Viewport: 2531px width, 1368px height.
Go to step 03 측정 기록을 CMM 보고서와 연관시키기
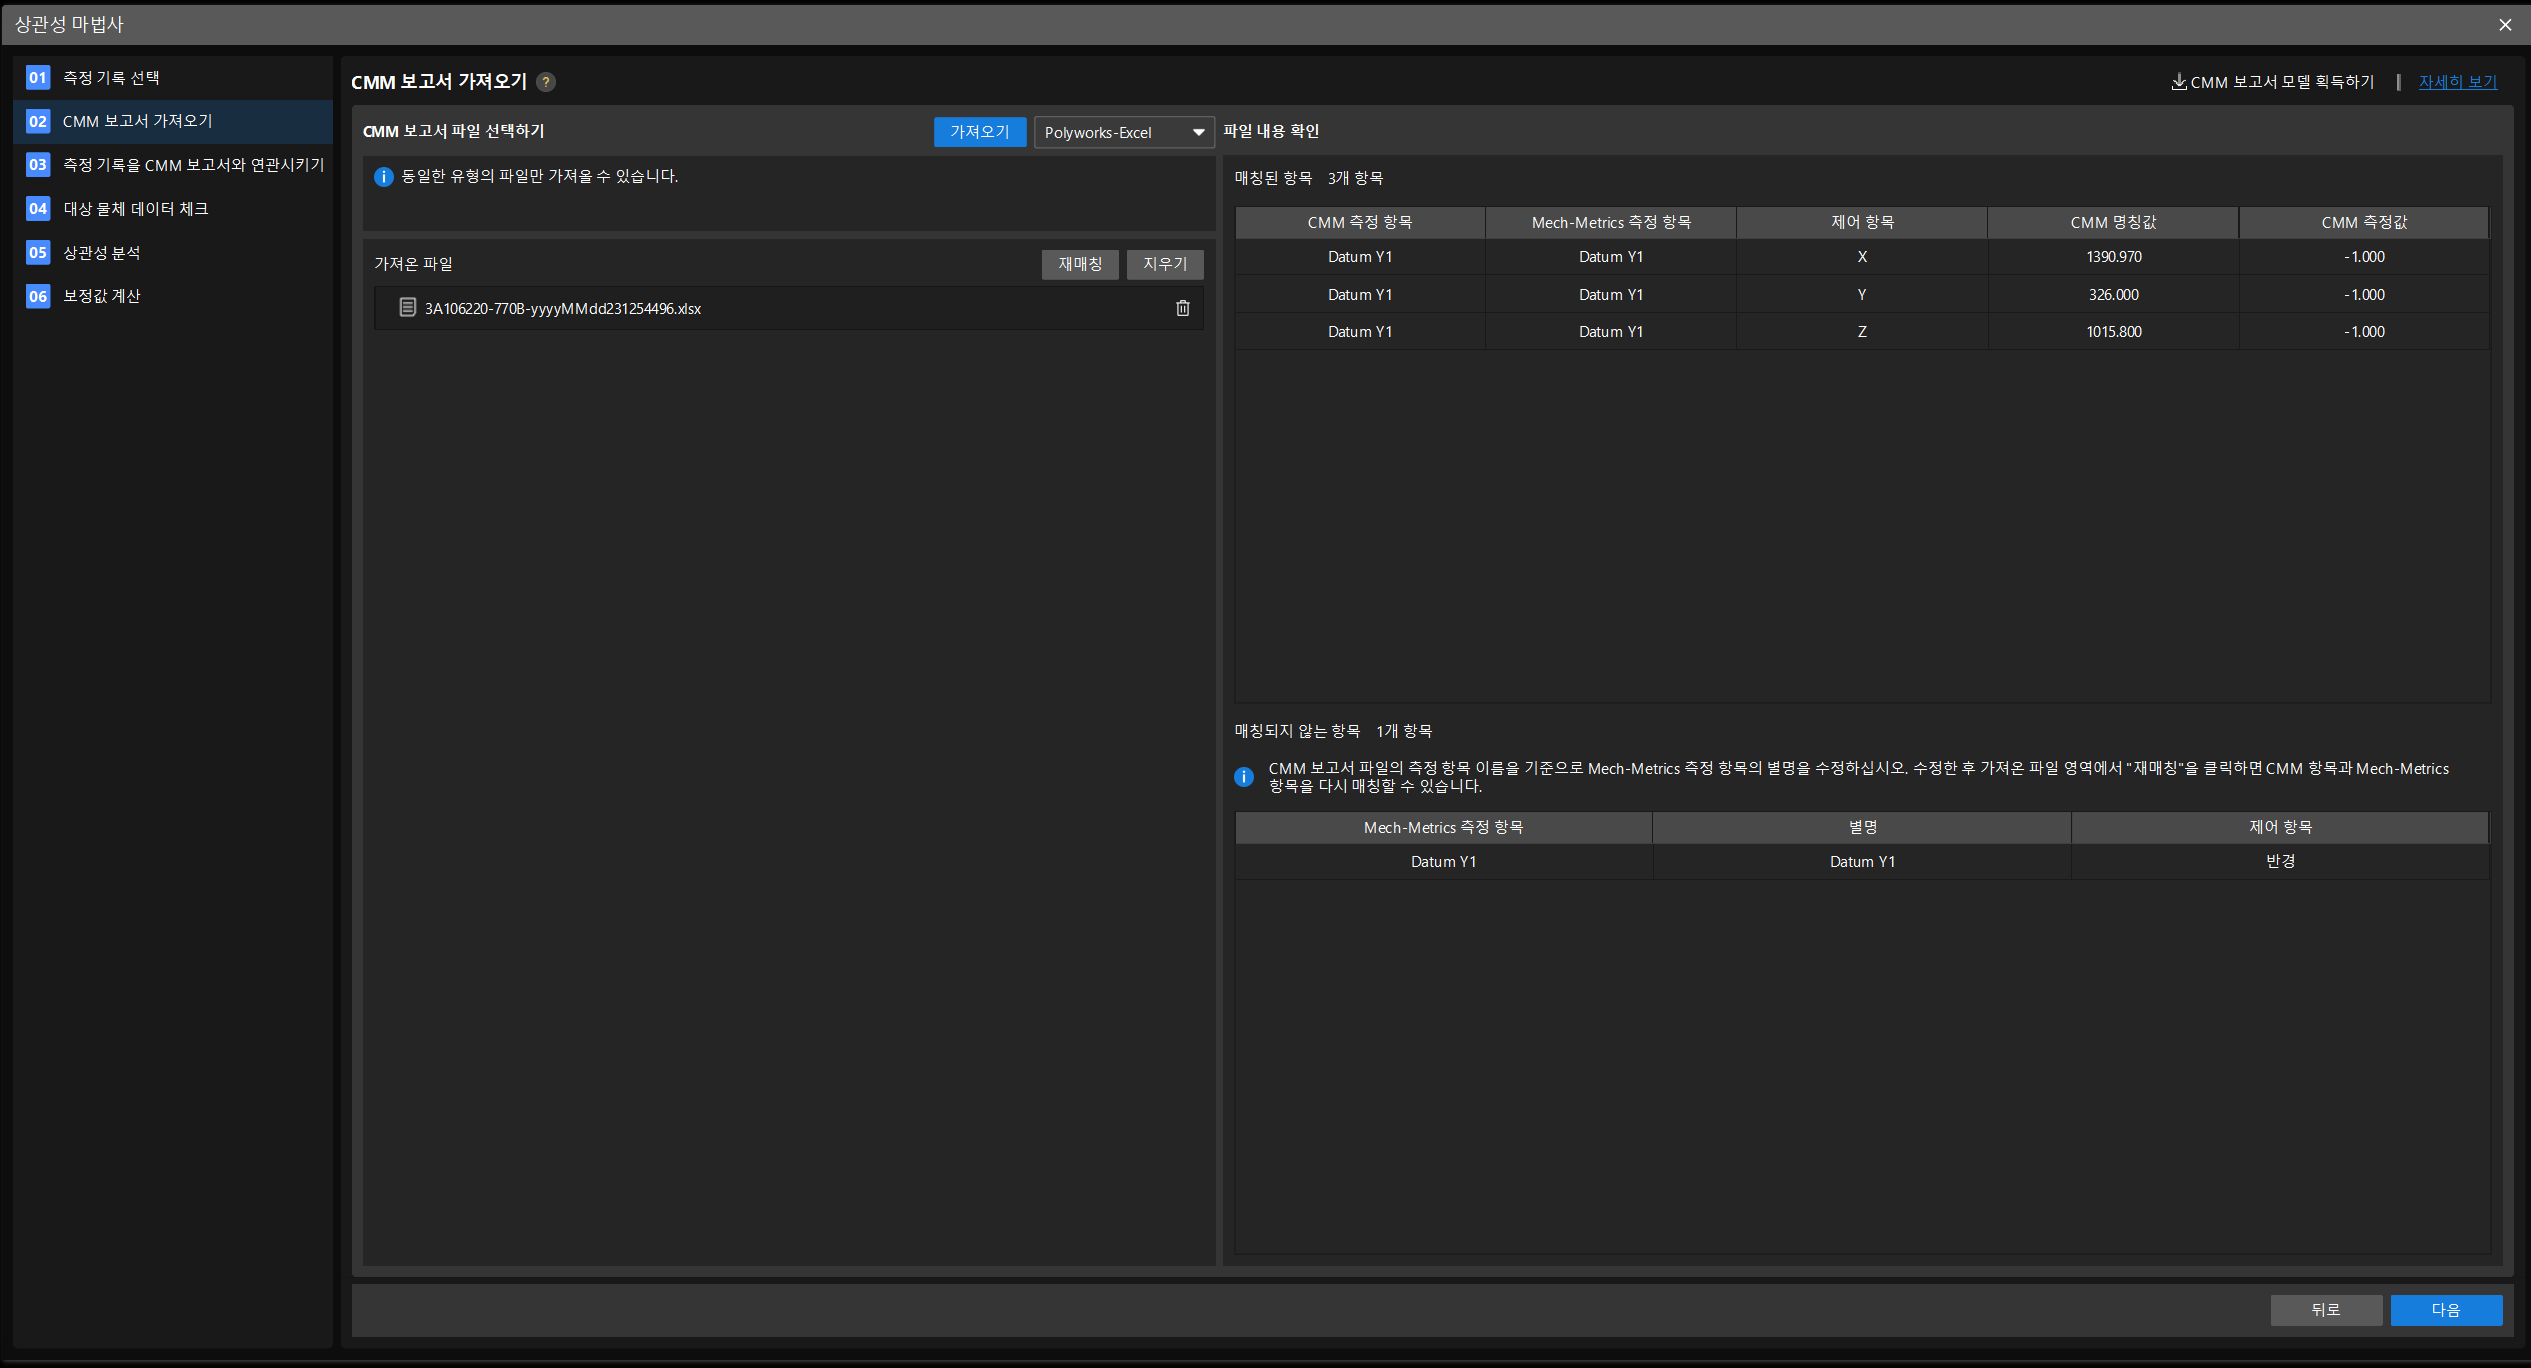click(172, 165)
